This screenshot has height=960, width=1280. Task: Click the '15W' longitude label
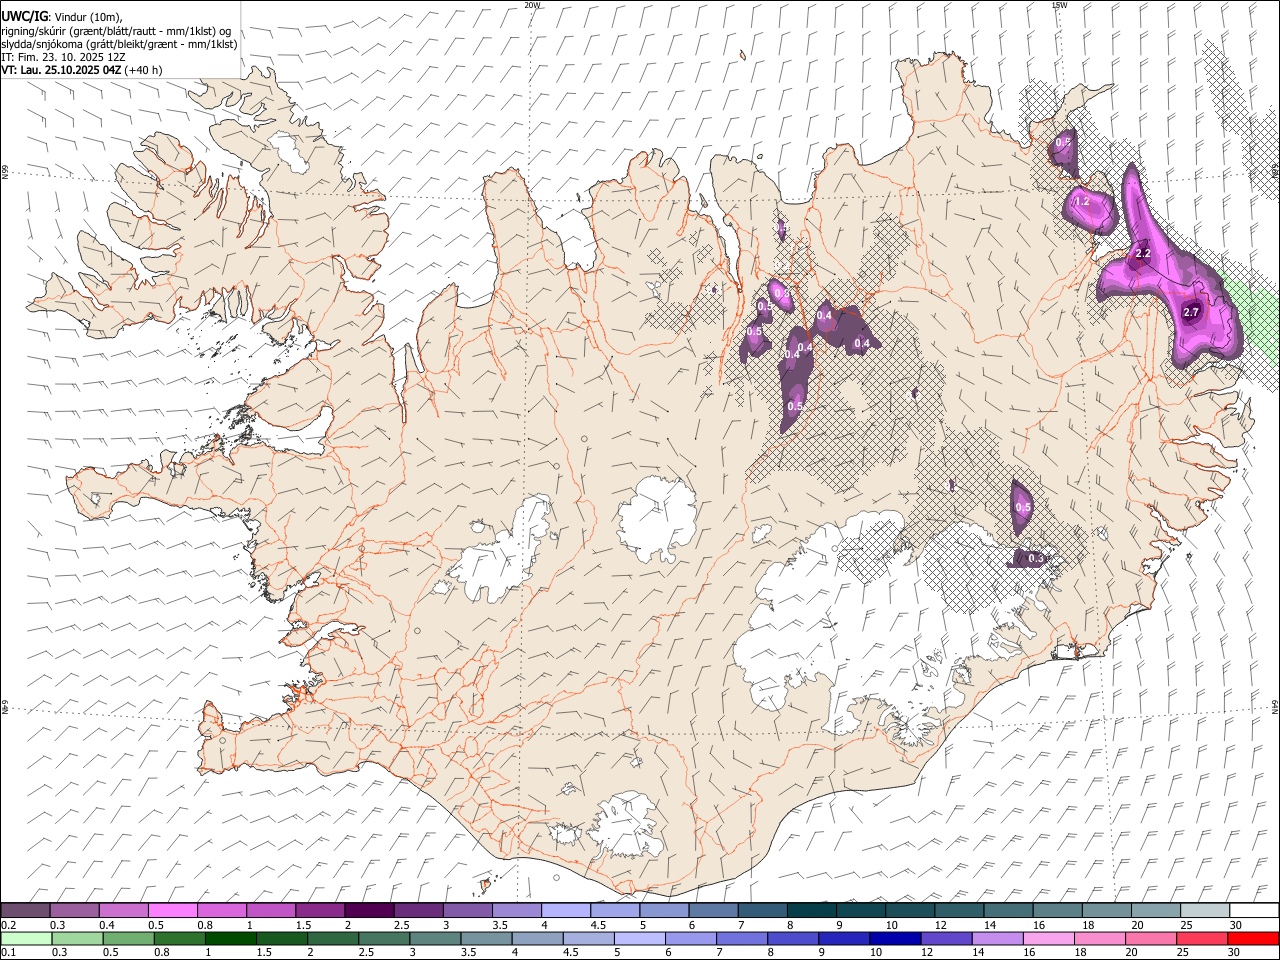point(1059,5)
